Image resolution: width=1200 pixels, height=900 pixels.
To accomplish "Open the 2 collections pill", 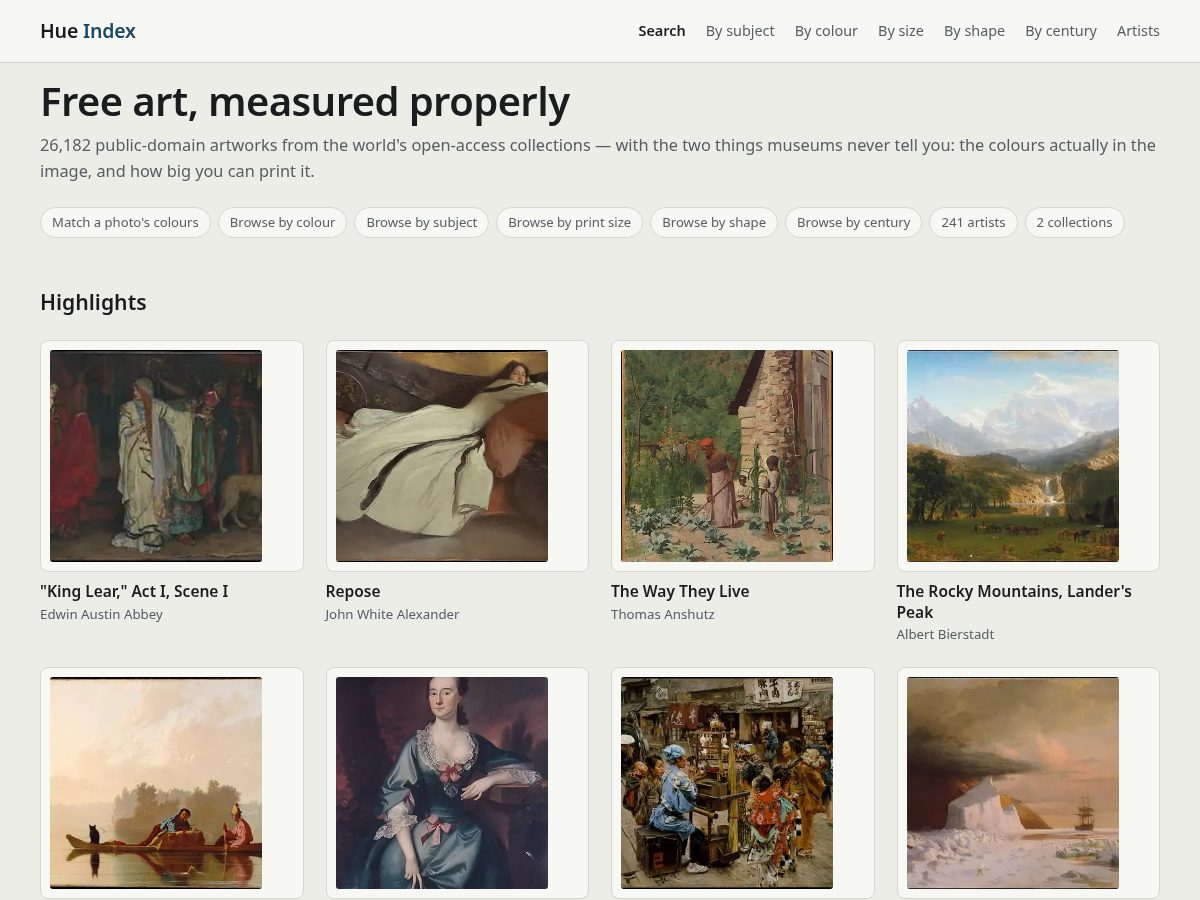I will pos(1074,222).
